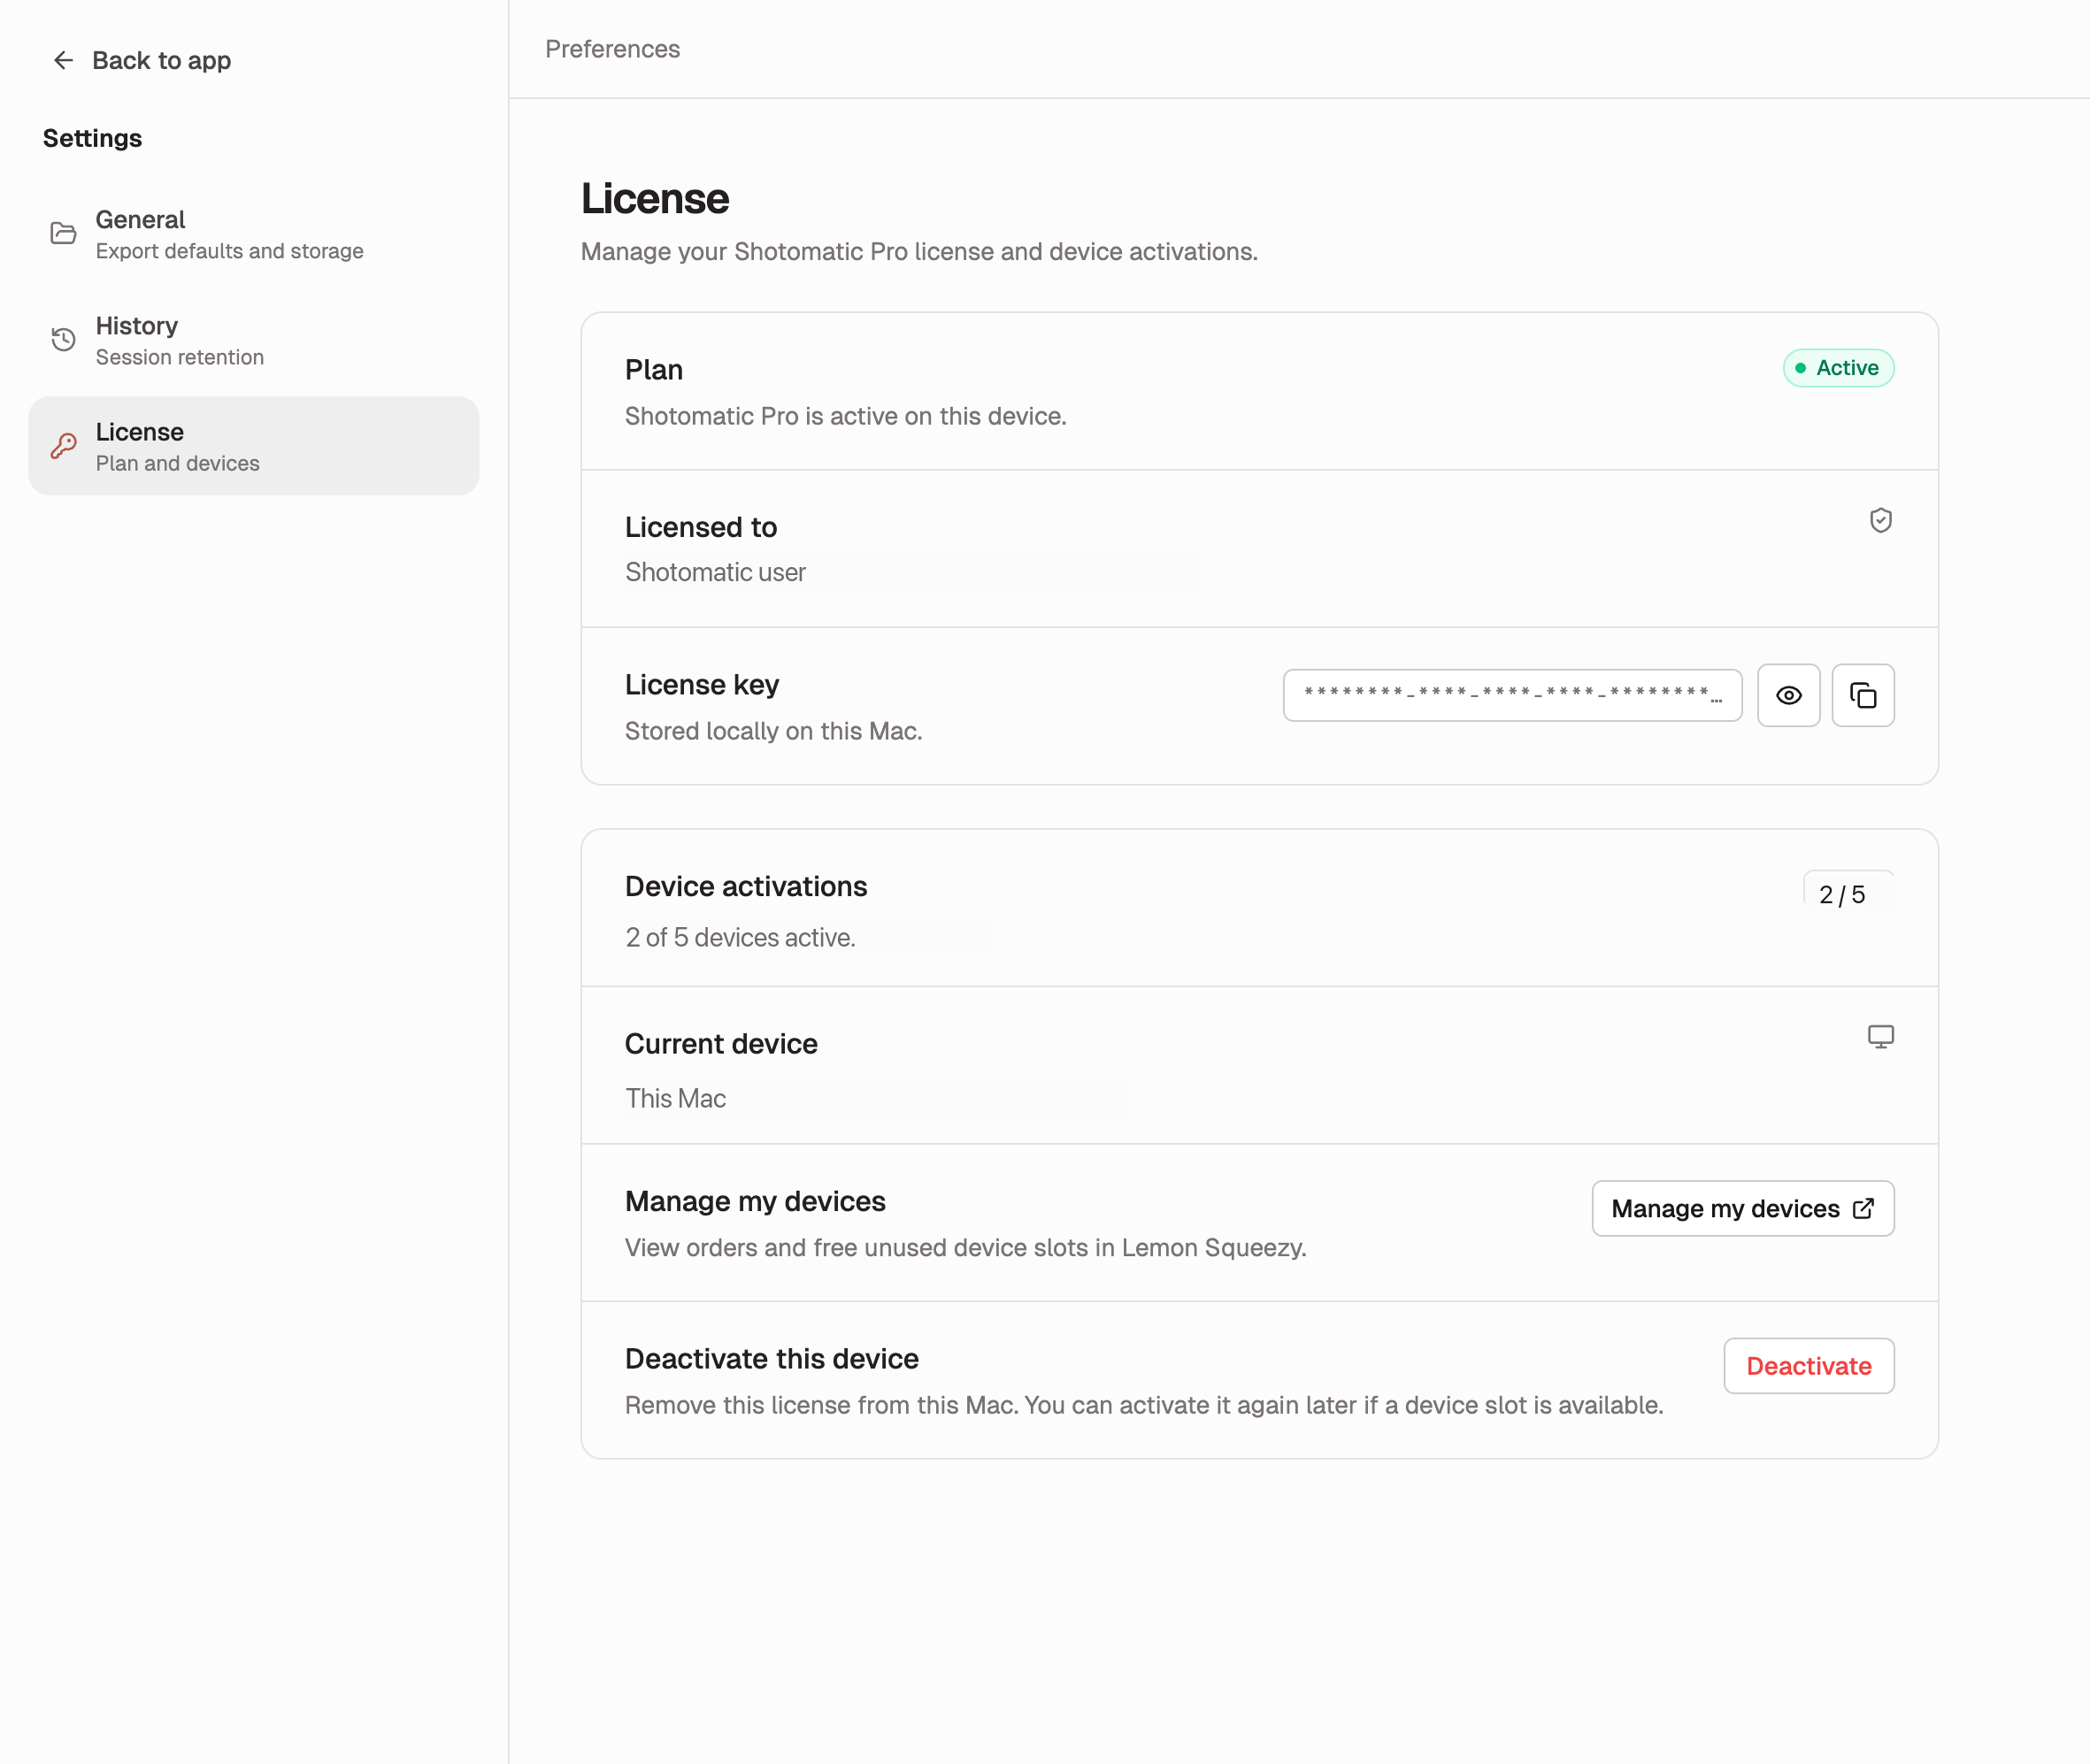2090x1764 pixels.
Task: Click 'Shotomatic Pro is active on this device.' text
Action: pos(845,416)
